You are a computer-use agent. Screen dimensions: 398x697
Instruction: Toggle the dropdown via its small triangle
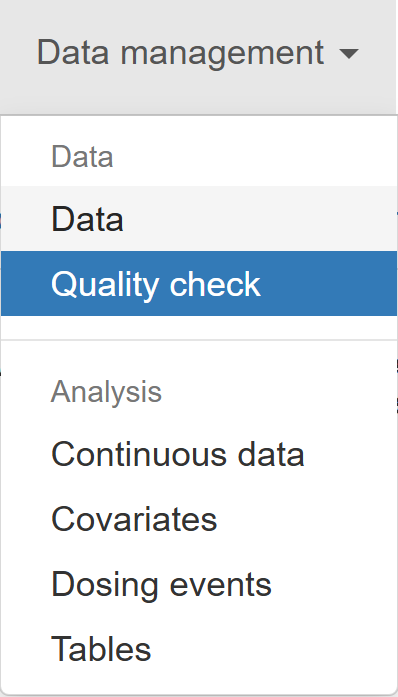[348, 54]
